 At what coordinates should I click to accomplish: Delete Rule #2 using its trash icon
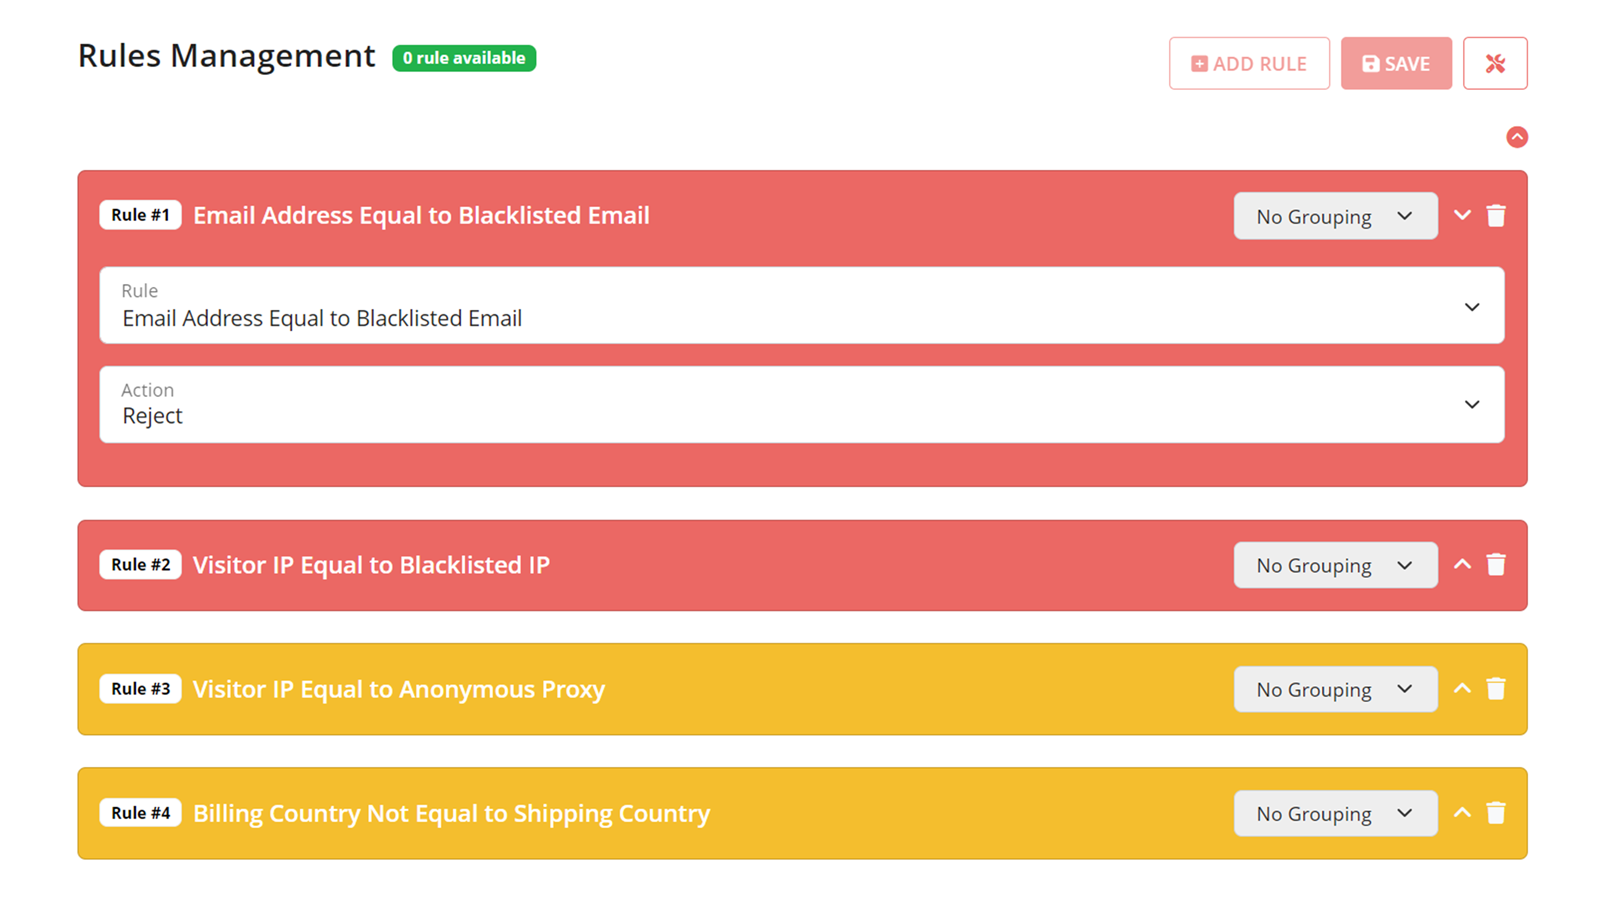click(x=1496, y=564)
